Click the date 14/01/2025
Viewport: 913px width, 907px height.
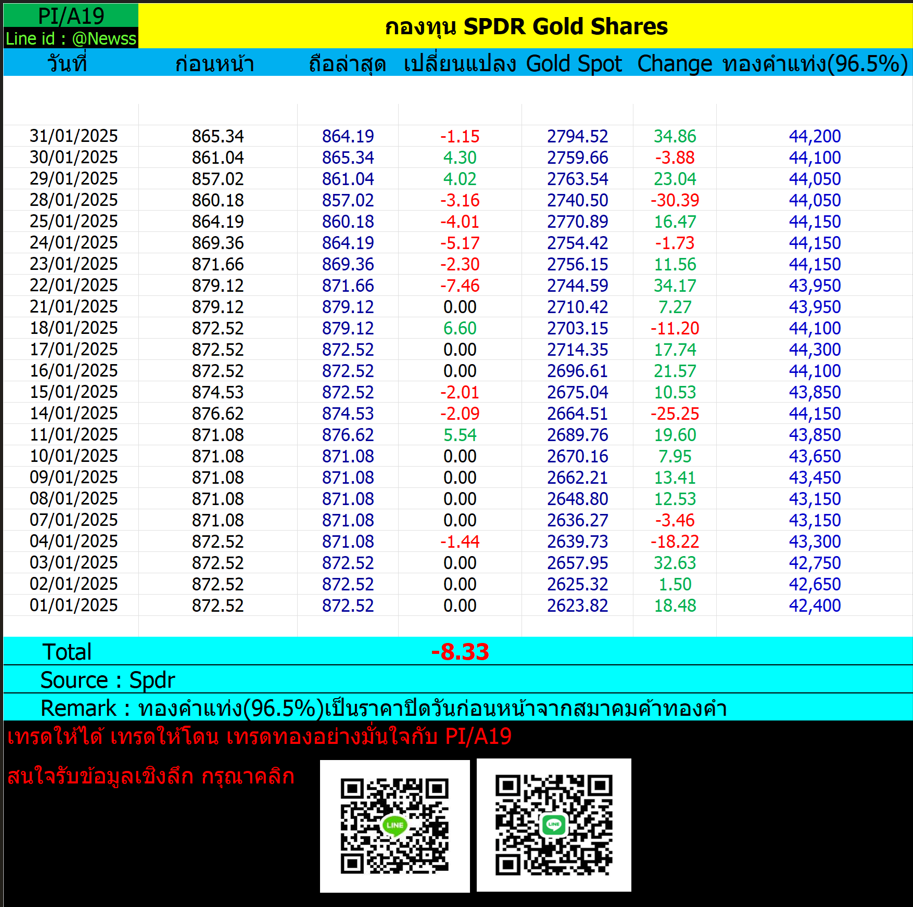[x=74, y=413]
